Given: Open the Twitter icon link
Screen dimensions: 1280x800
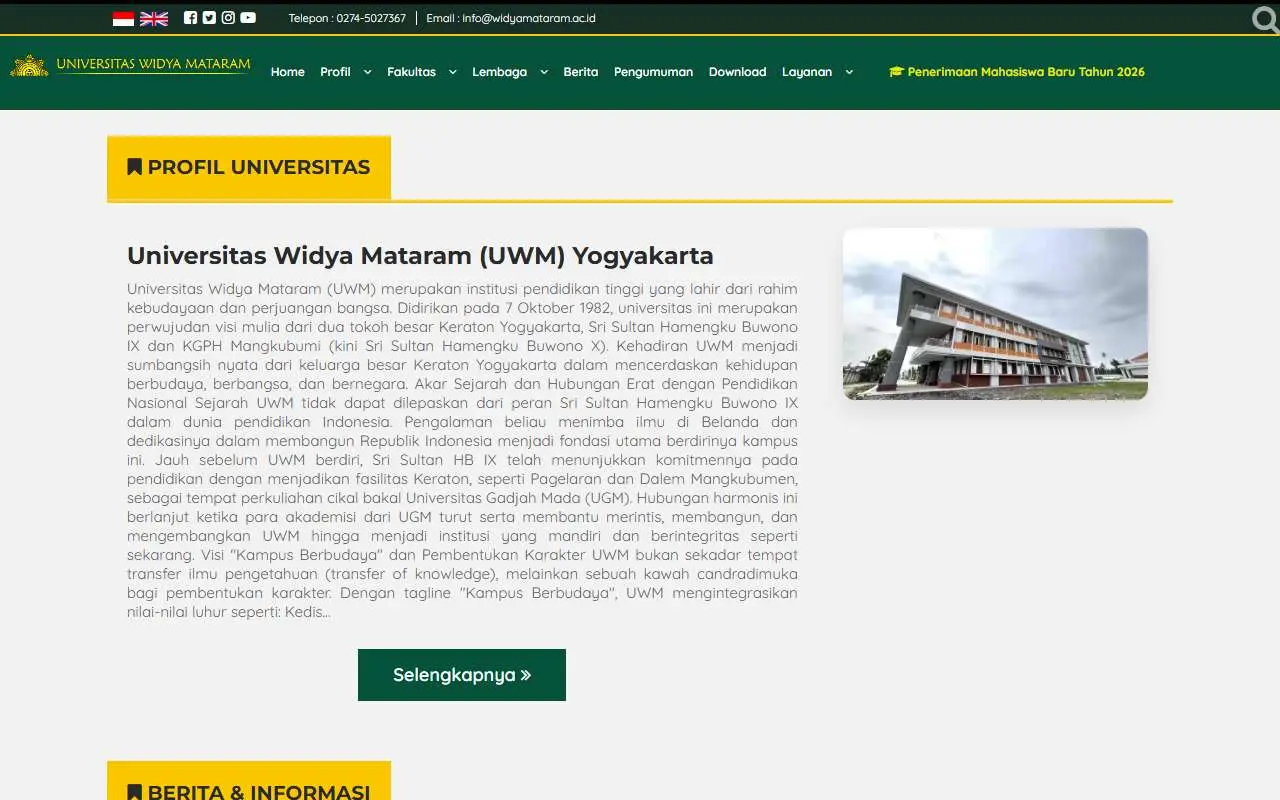Looking at the screenshot, I should tap(209, 18).
